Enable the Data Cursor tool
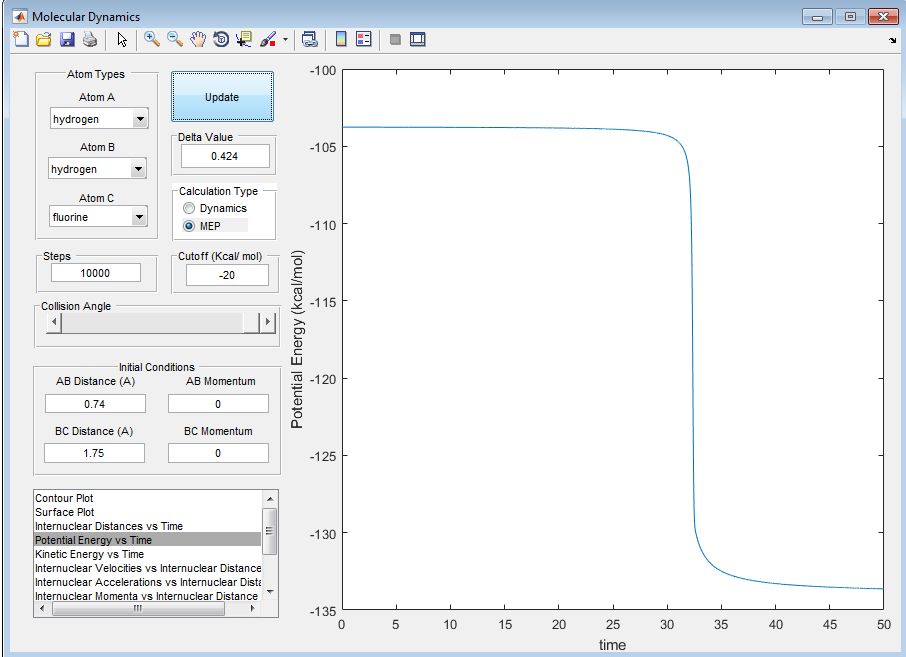The image size is (906, 657). 244,40
